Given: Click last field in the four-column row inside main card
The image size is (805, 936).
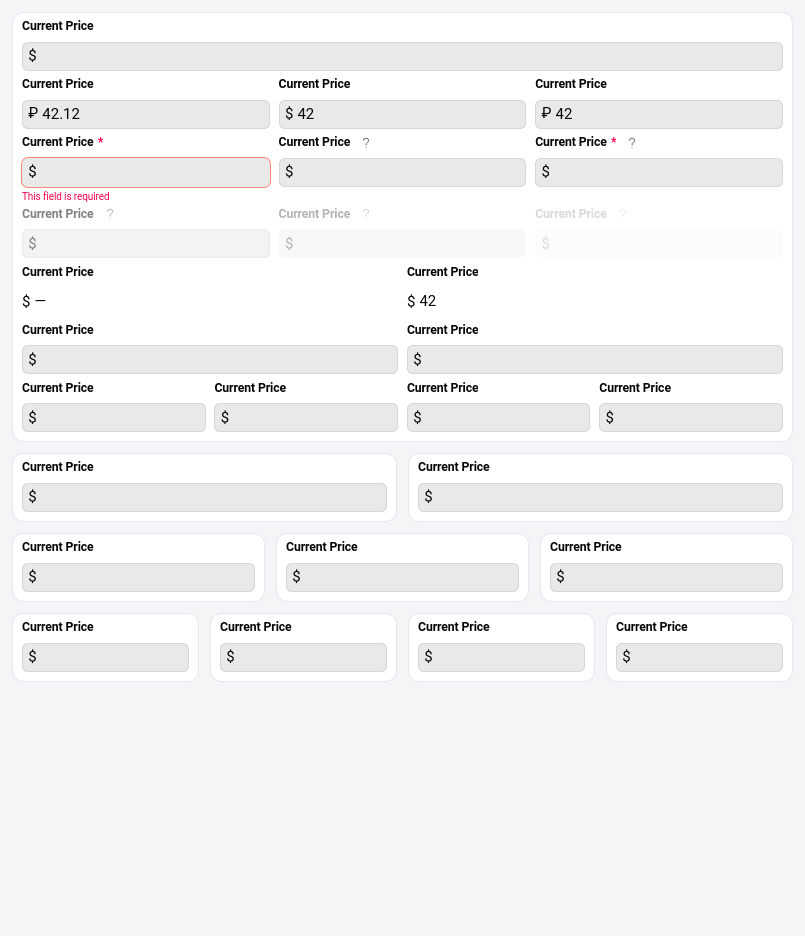Looking at the screenshot, I should click(x=690, y=417).
